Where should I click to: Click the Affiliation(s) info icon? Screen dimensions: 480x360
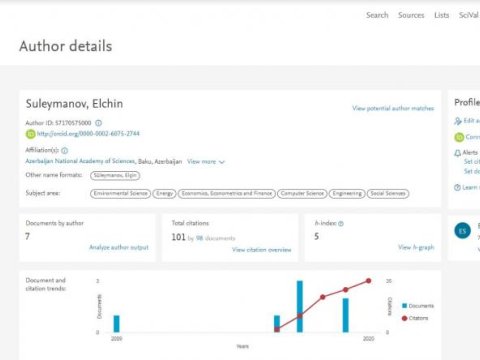[65, 150]
